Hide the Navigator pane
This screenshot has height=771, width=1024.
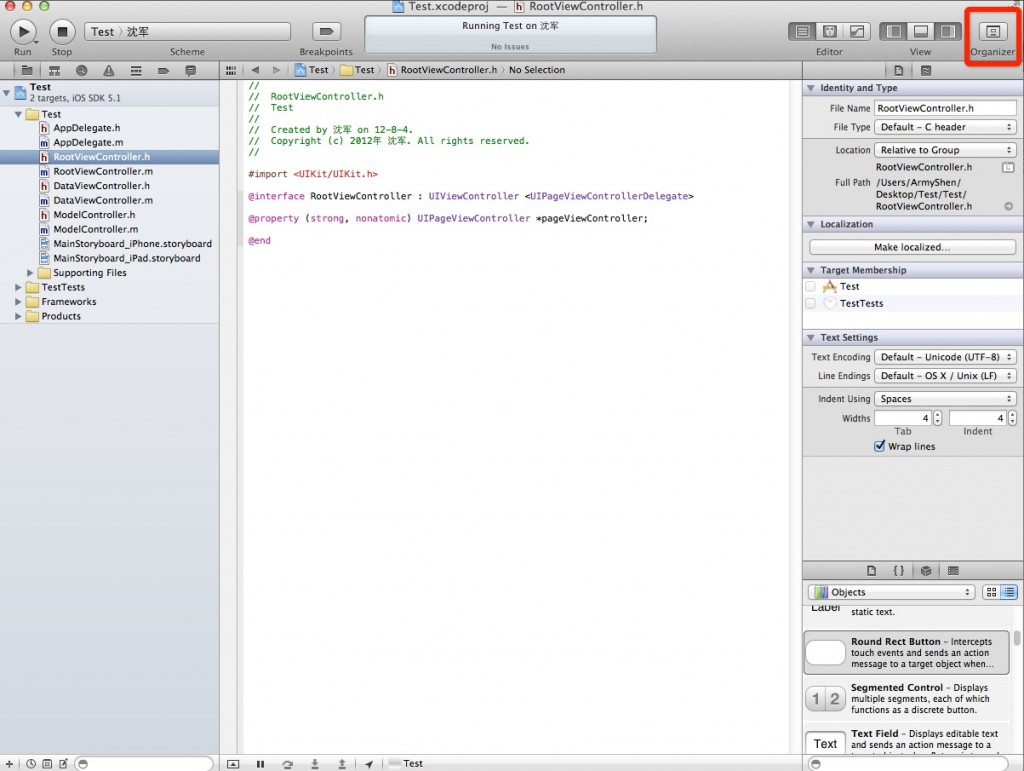892,32
